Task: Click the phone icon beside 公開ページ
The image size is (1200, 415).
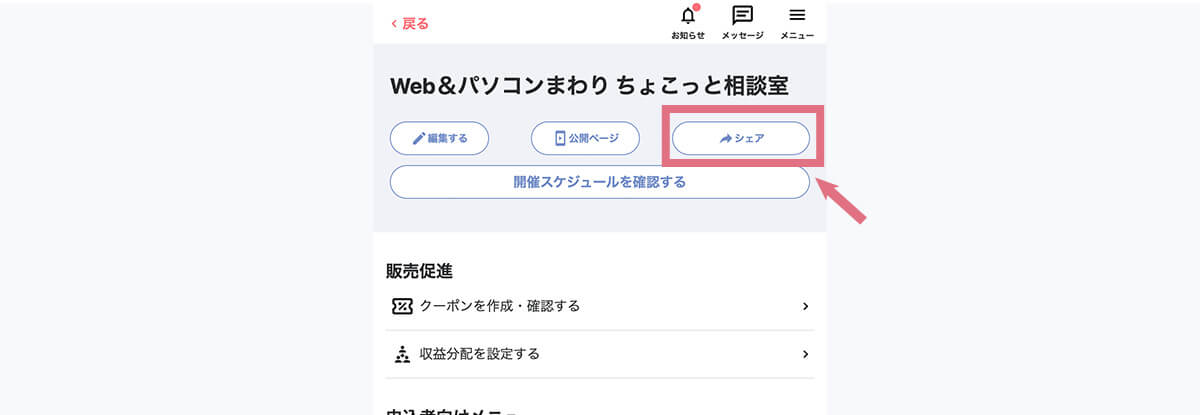Action: click(x=560, y=138)
